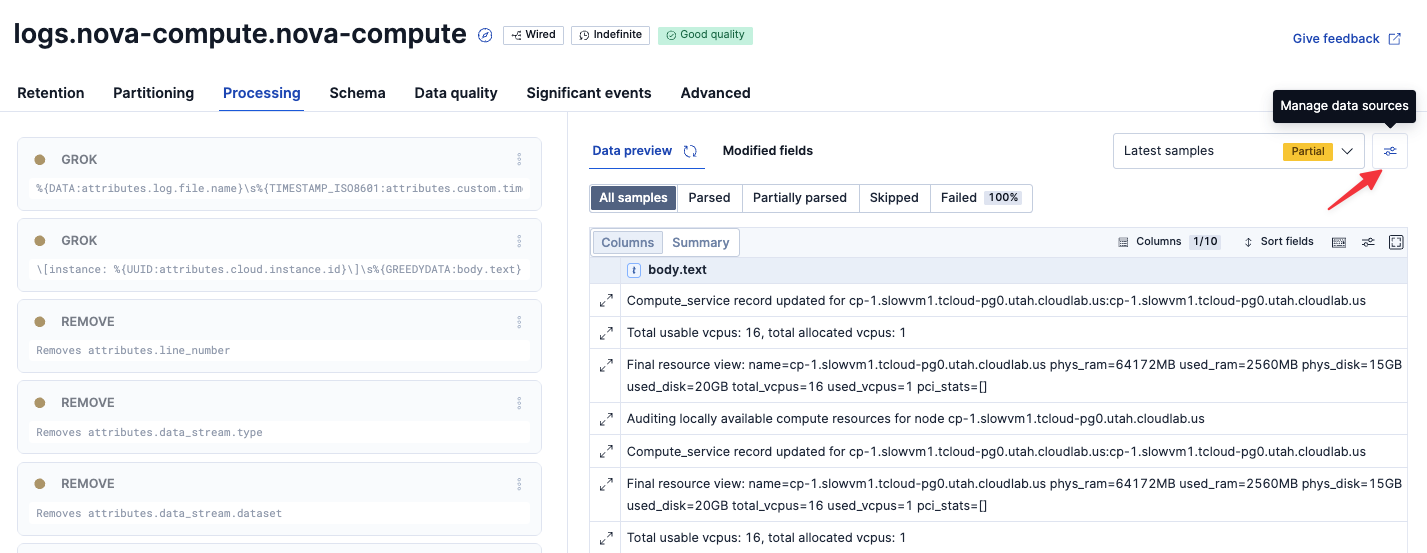1427x553 pixels.
Task: Open the keyboard shortcuts icon
Action: (1338, 242)
